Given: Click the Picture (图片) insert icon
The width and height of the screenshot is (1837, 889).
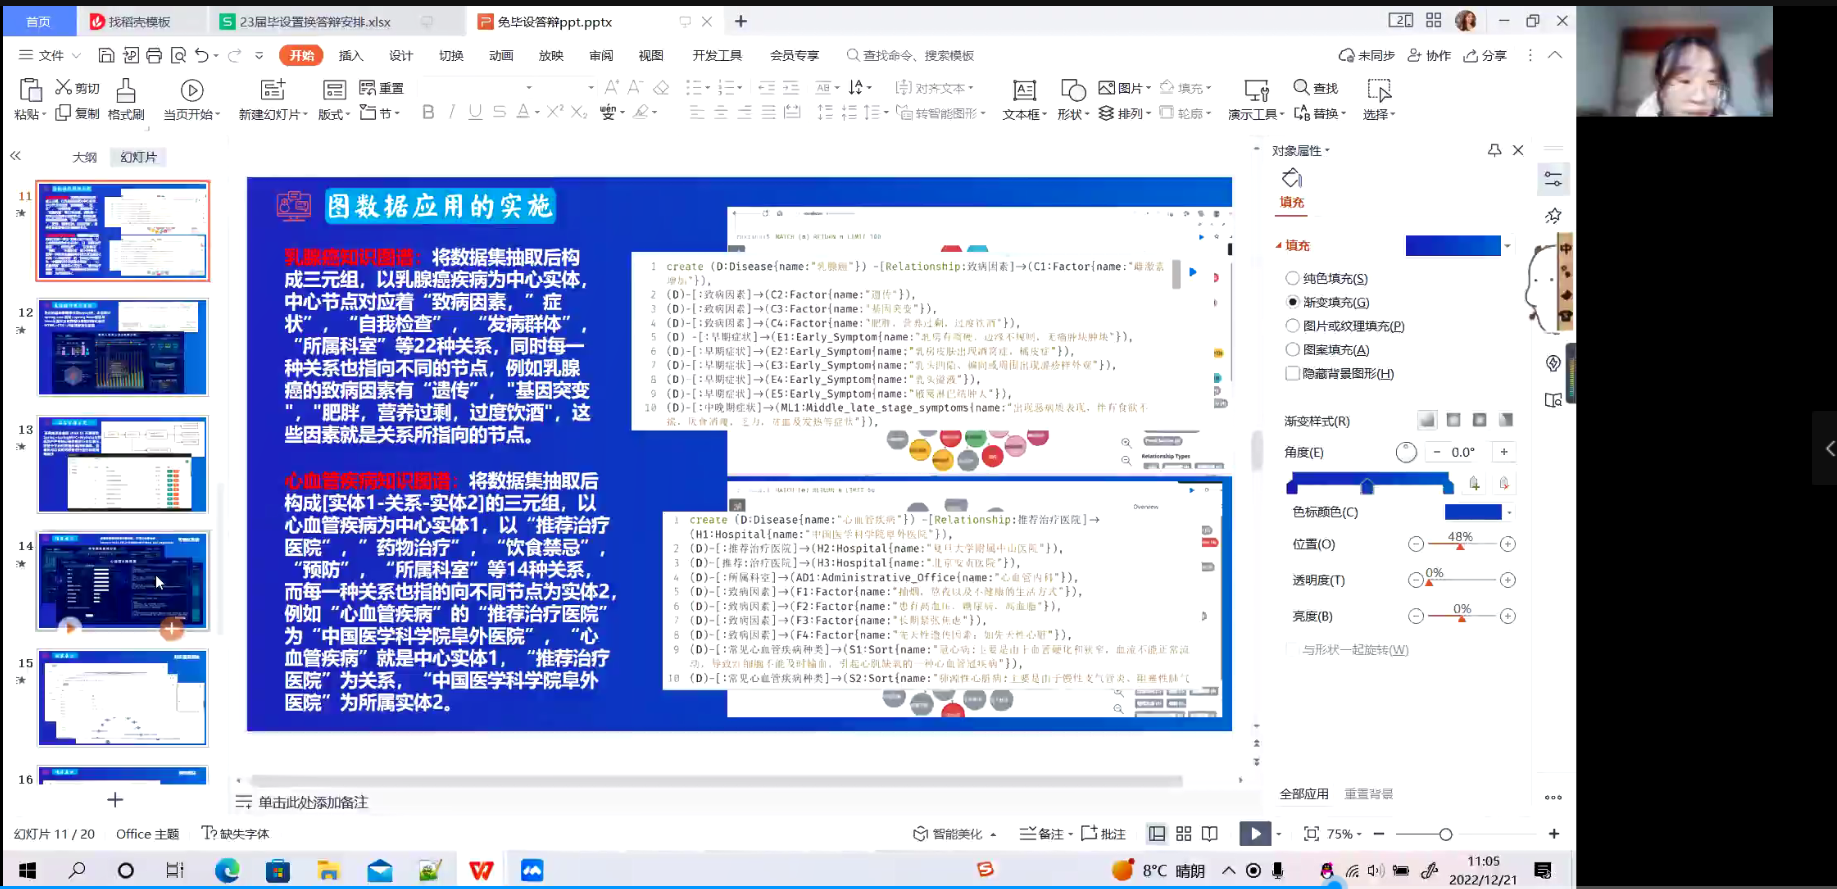Looking at the screenshot, I should click(x=1107, y=88).
